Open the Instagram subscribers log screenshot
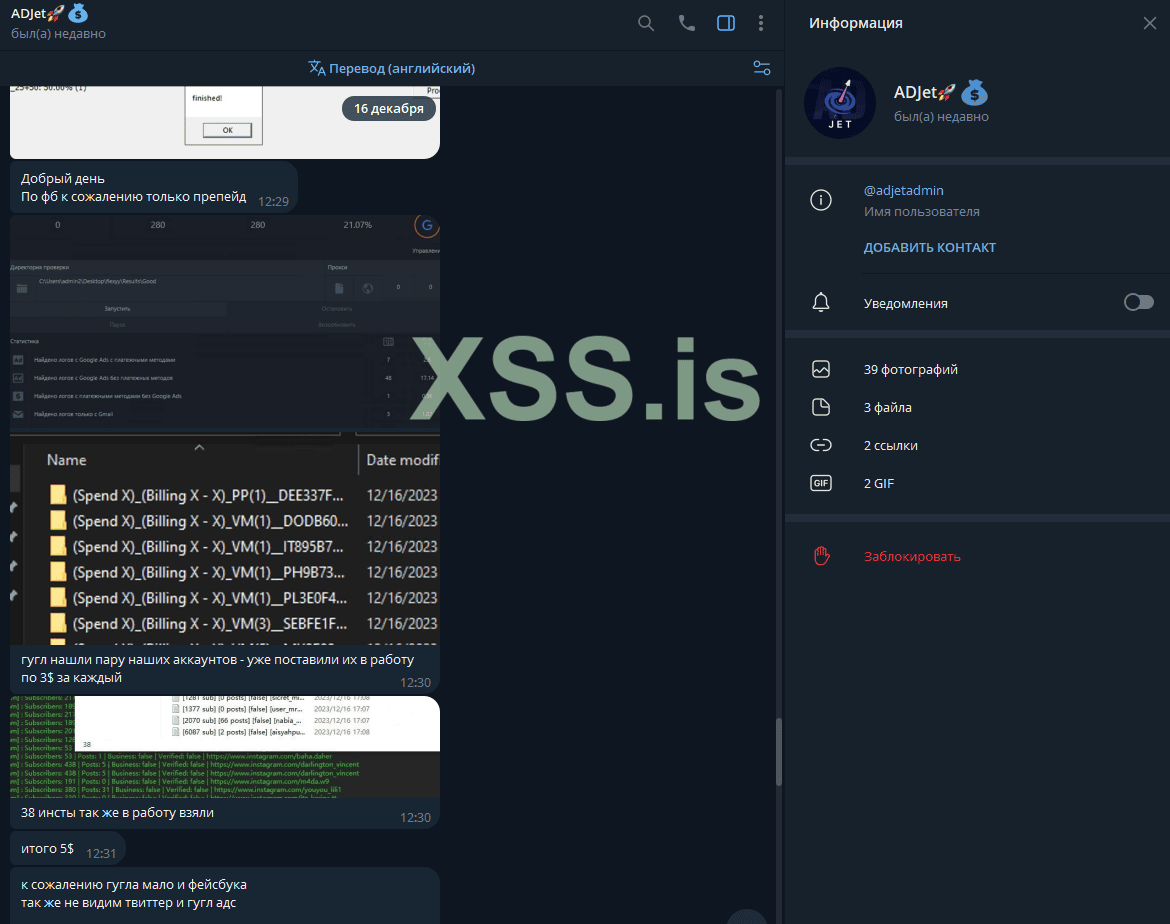This screenshot has height=924, width=1170. coord(225,746)
